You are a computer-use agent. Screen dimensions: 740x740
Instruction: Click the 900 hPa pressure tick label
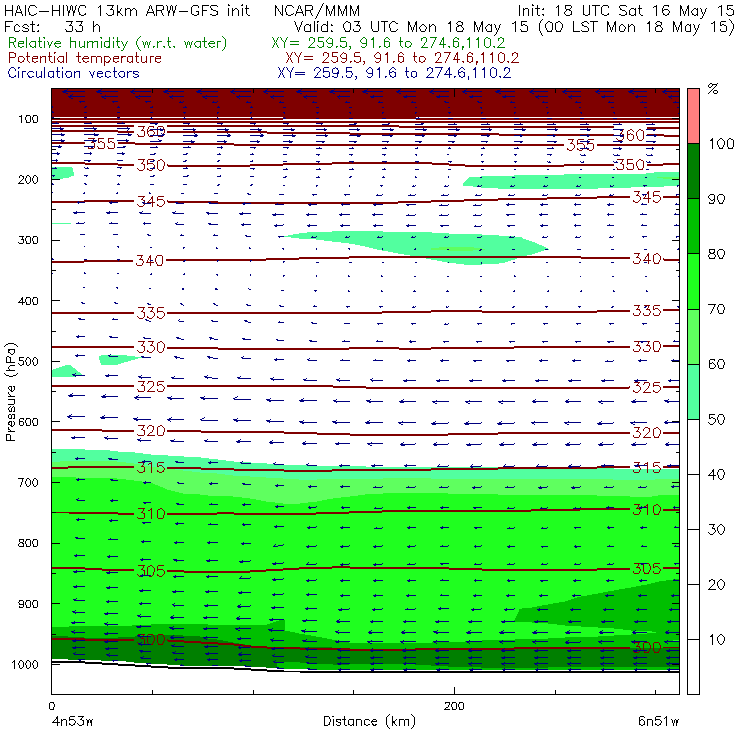tap(28, 604)
